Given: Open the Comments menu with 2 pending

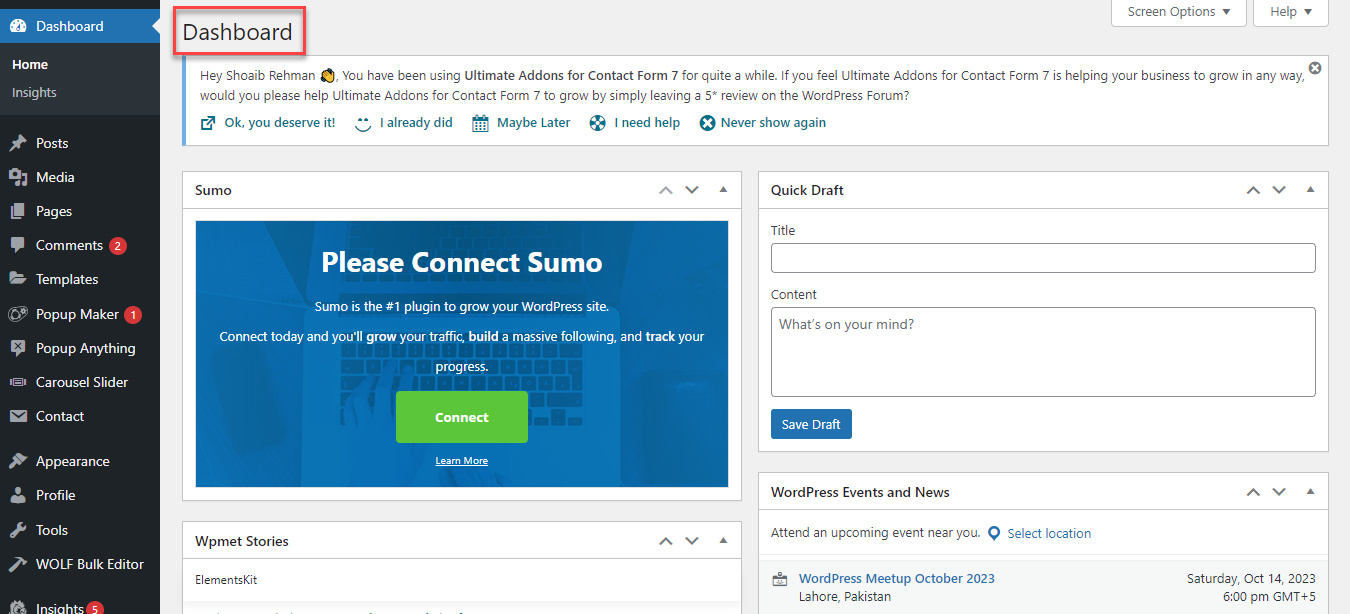Looking at the screenshot, I should (x=80, y=245).
